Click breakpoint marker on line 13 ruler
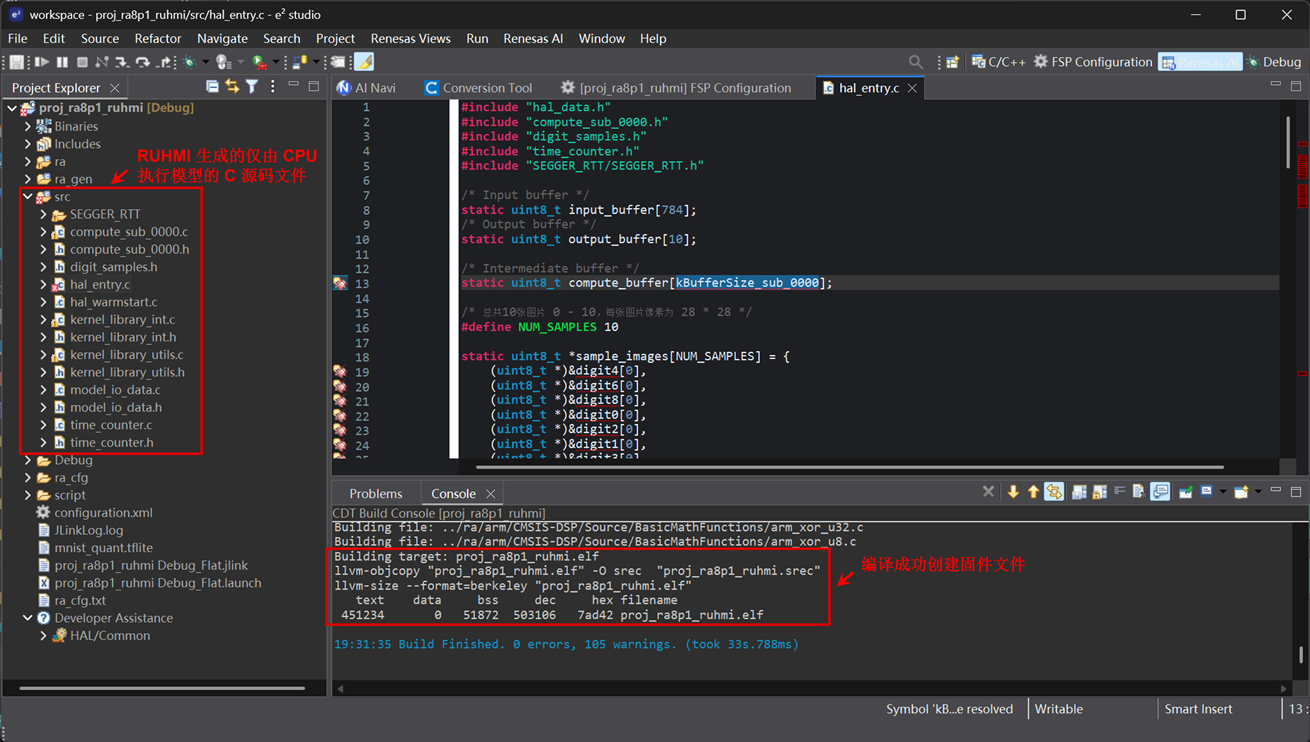1310x742 pixels. [340, 283]
